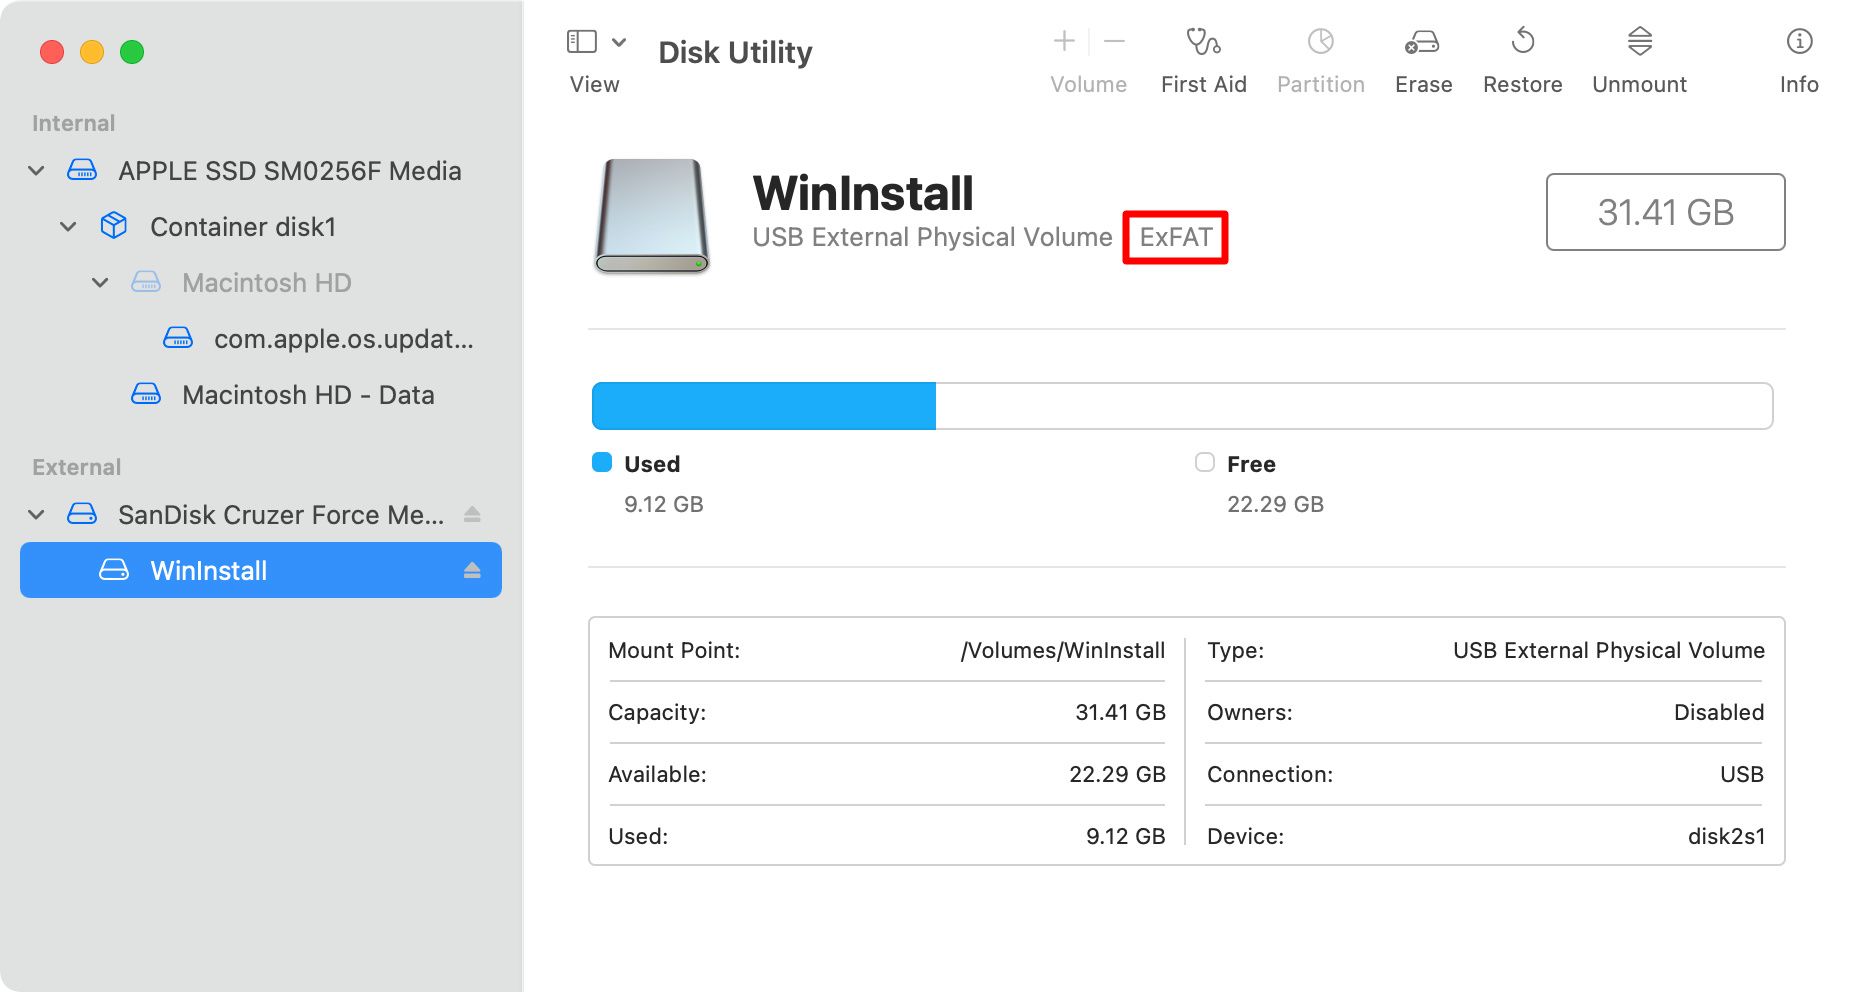Unmount the selected volume
Image resolution: width=1850 pixels, height=992 pixels.
point(1638,55)
